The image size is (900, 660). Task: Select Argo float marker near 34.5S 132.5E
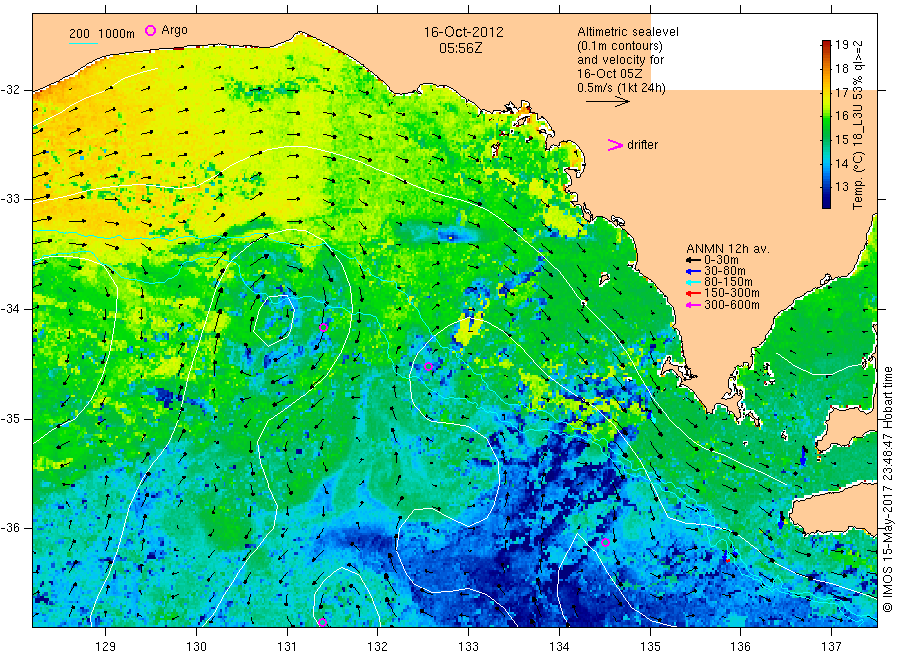tap(428, 367)
